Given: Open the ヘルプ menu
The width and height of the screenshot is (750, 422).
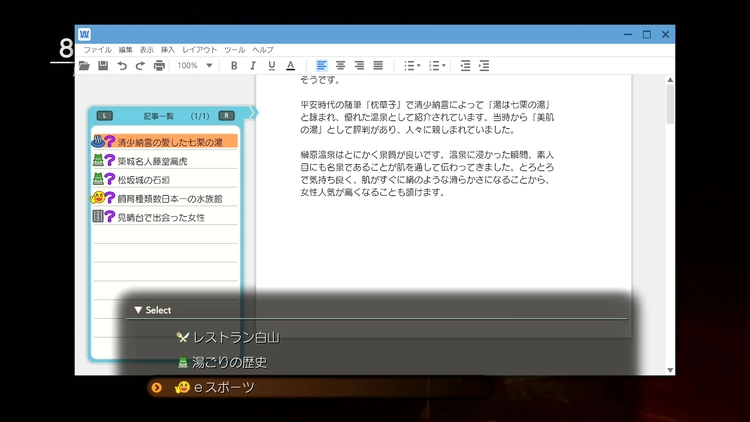Looking at the screenshot, I should point(263,50).
